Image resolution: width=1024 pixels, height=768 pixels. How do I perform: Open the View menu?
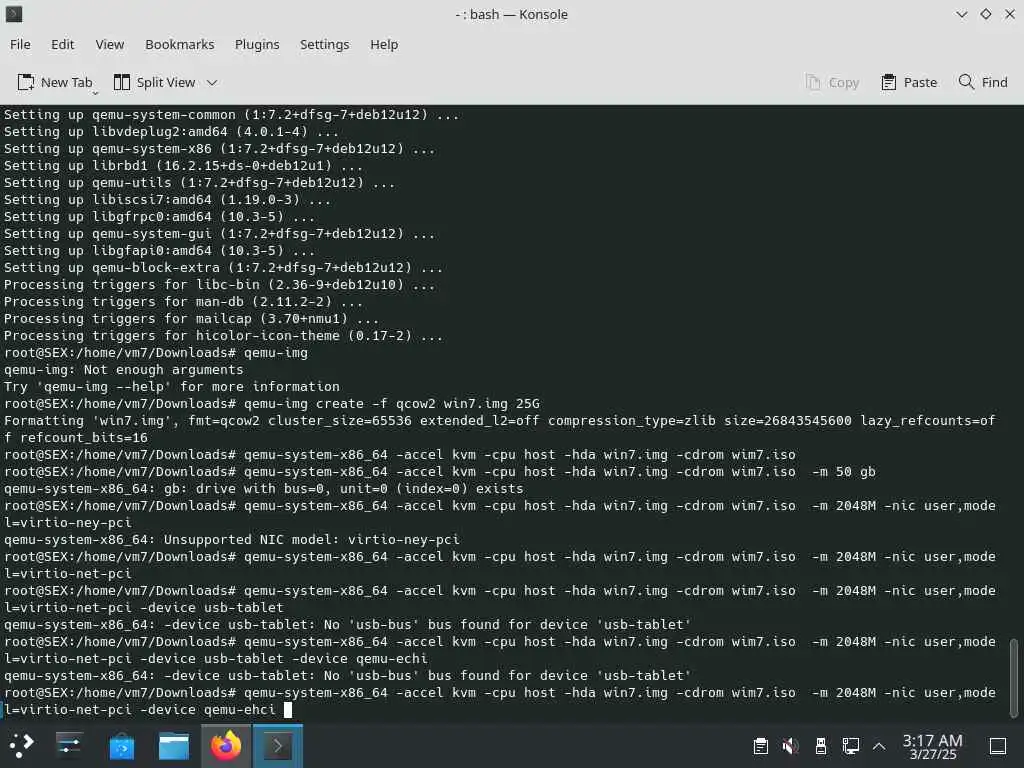click(110, 44)
